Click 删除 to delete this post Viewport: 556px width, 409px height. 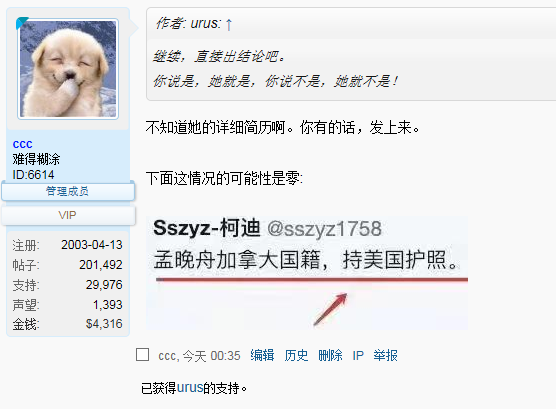330,355
